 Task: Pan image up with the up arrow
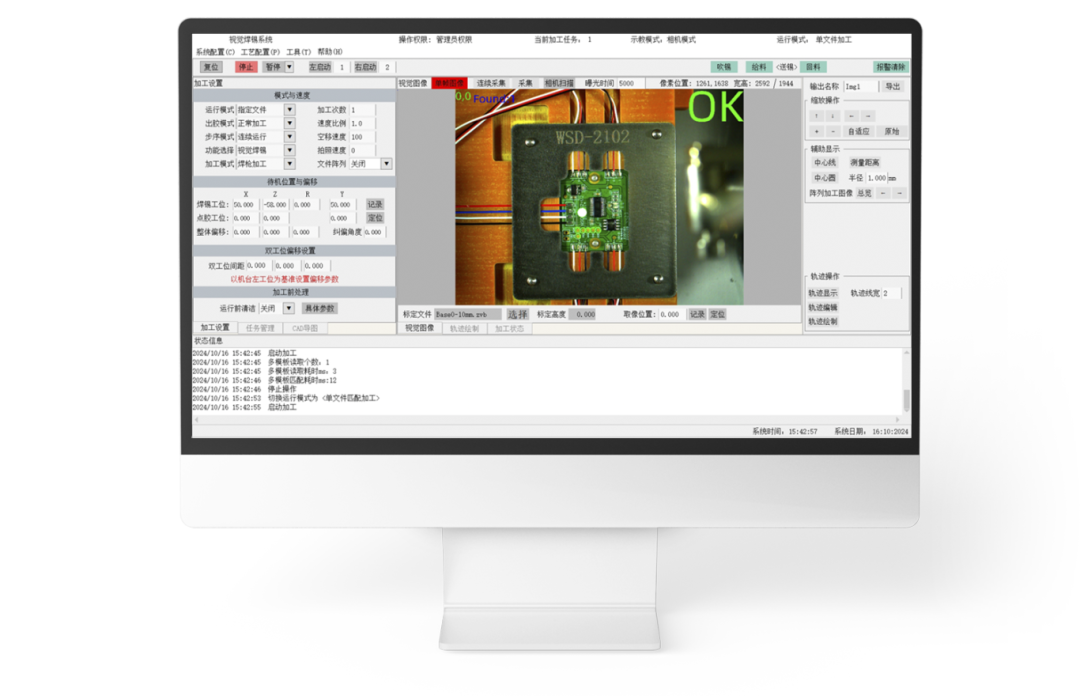pos(817,116)
